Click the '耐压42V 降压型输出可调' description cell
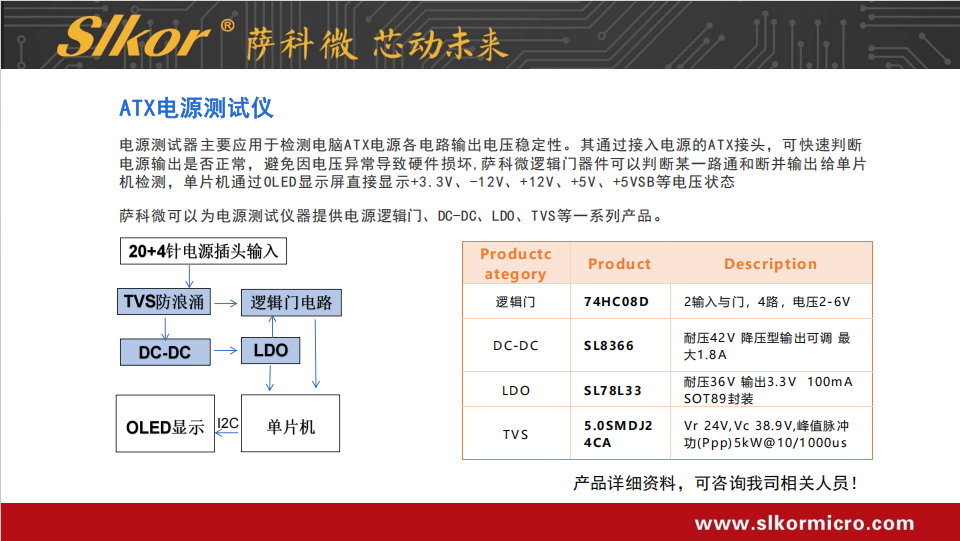The image size is (960, 541). click(771, 346)
